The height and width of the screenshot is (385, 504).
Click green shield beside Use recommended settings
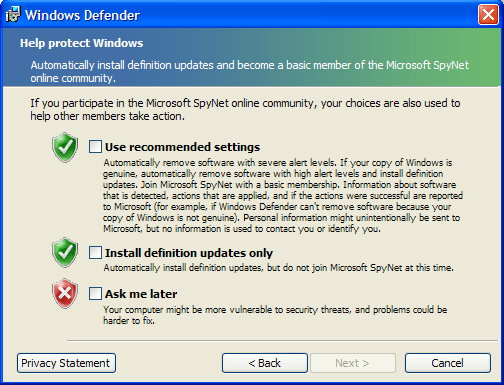click(x=65, y=147)
